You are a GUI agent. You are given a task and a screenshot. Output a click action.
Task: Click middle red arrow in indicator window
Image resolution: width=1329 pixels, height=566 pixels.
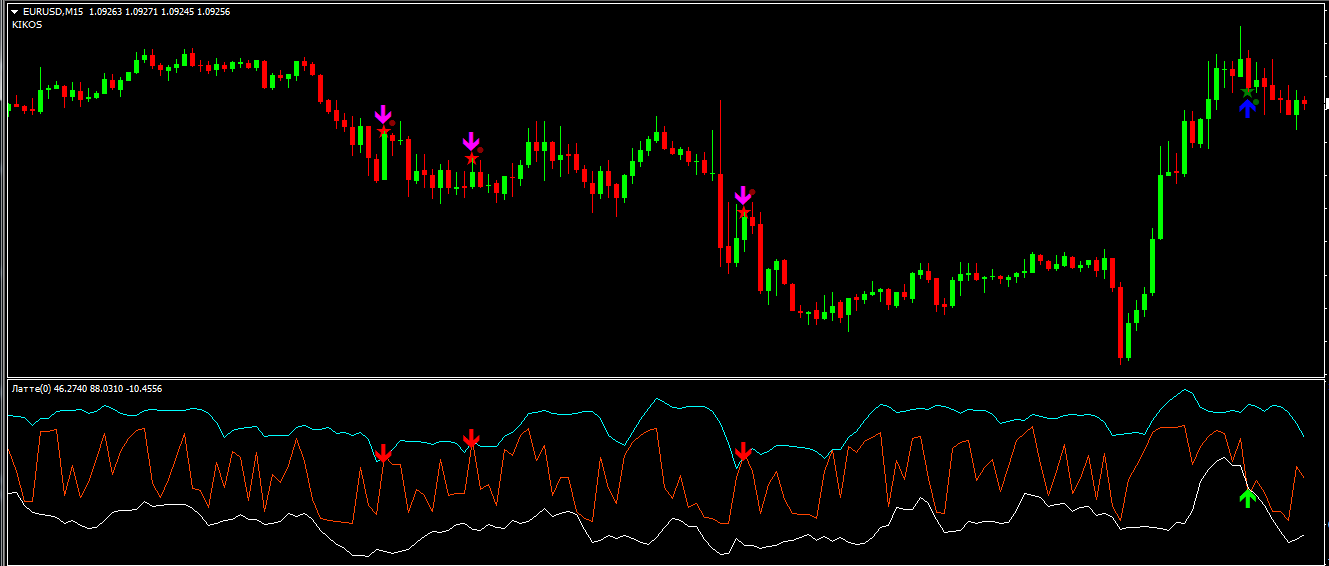[x=471, y=438]
